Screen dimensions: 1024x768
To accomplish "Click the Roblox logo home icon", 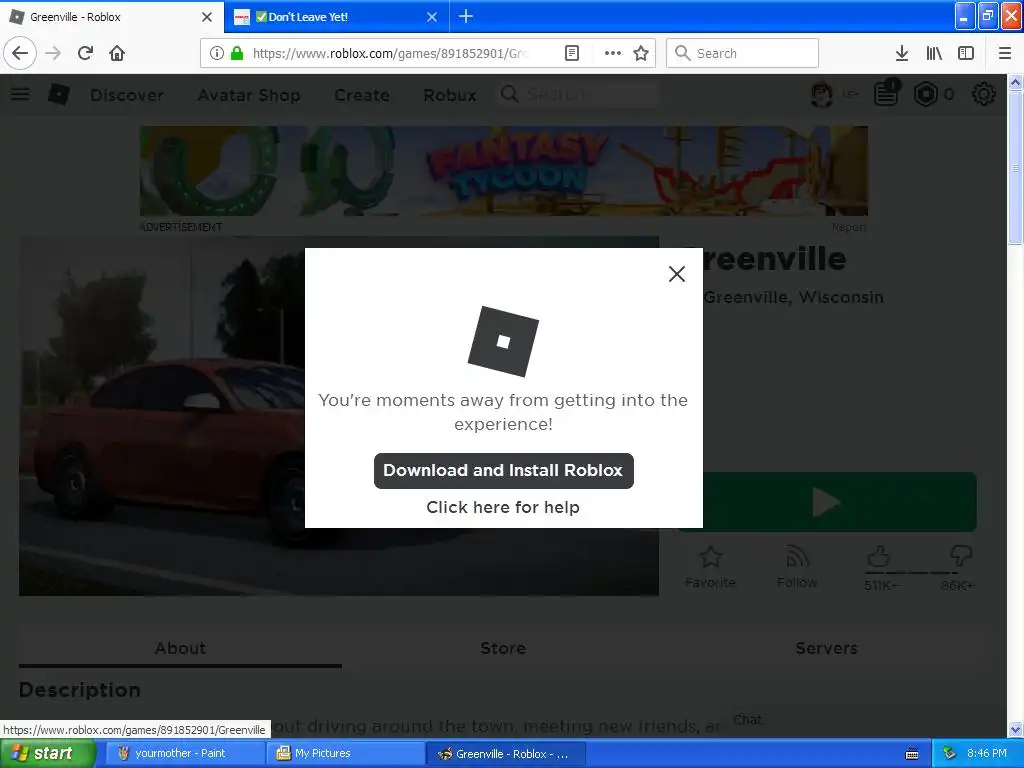I will click(59, 95).
